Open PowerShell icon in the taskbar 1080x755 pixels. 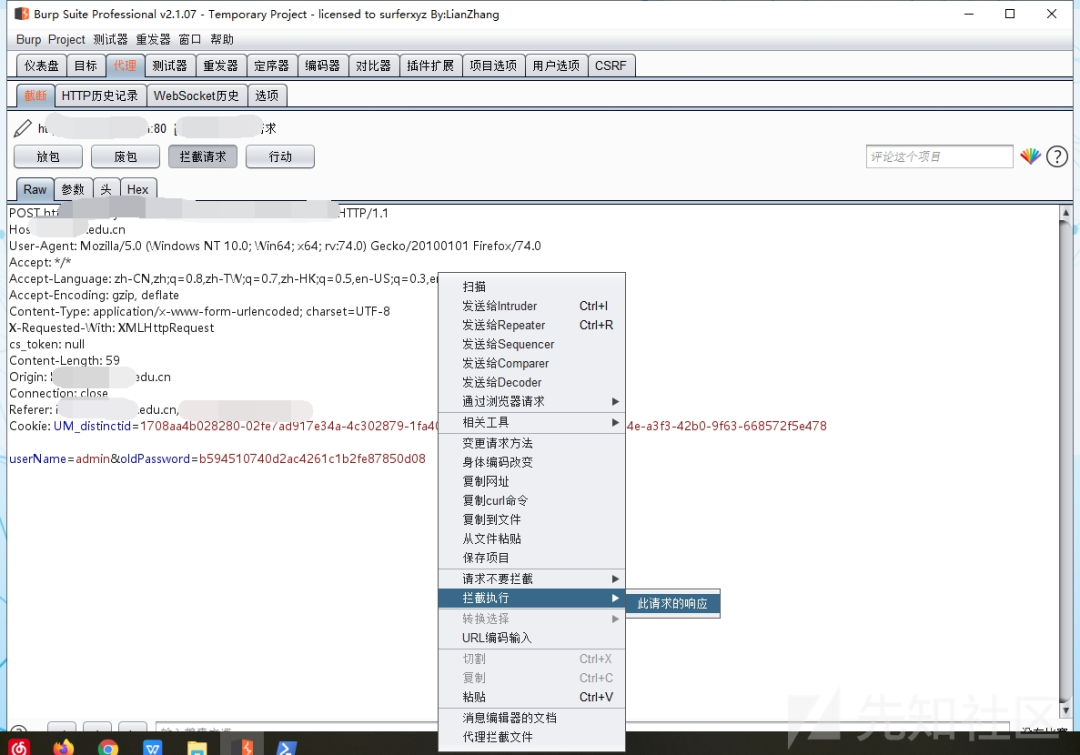click(x=286, y=747)
